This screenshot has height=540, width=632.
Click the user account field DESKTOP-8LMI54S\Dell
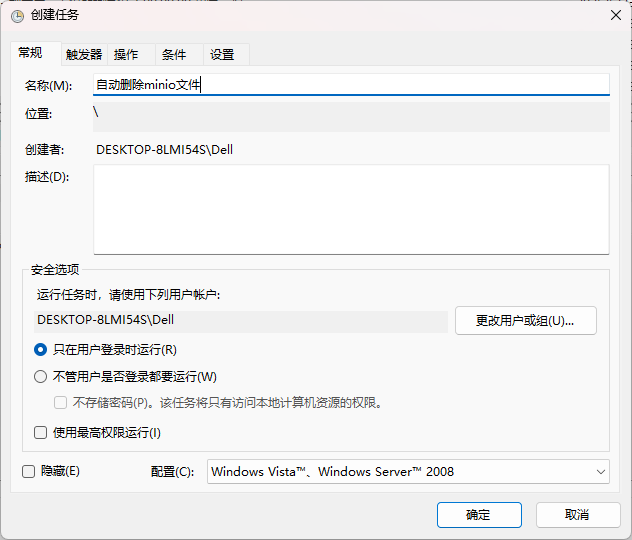click(x=241, y=321)
